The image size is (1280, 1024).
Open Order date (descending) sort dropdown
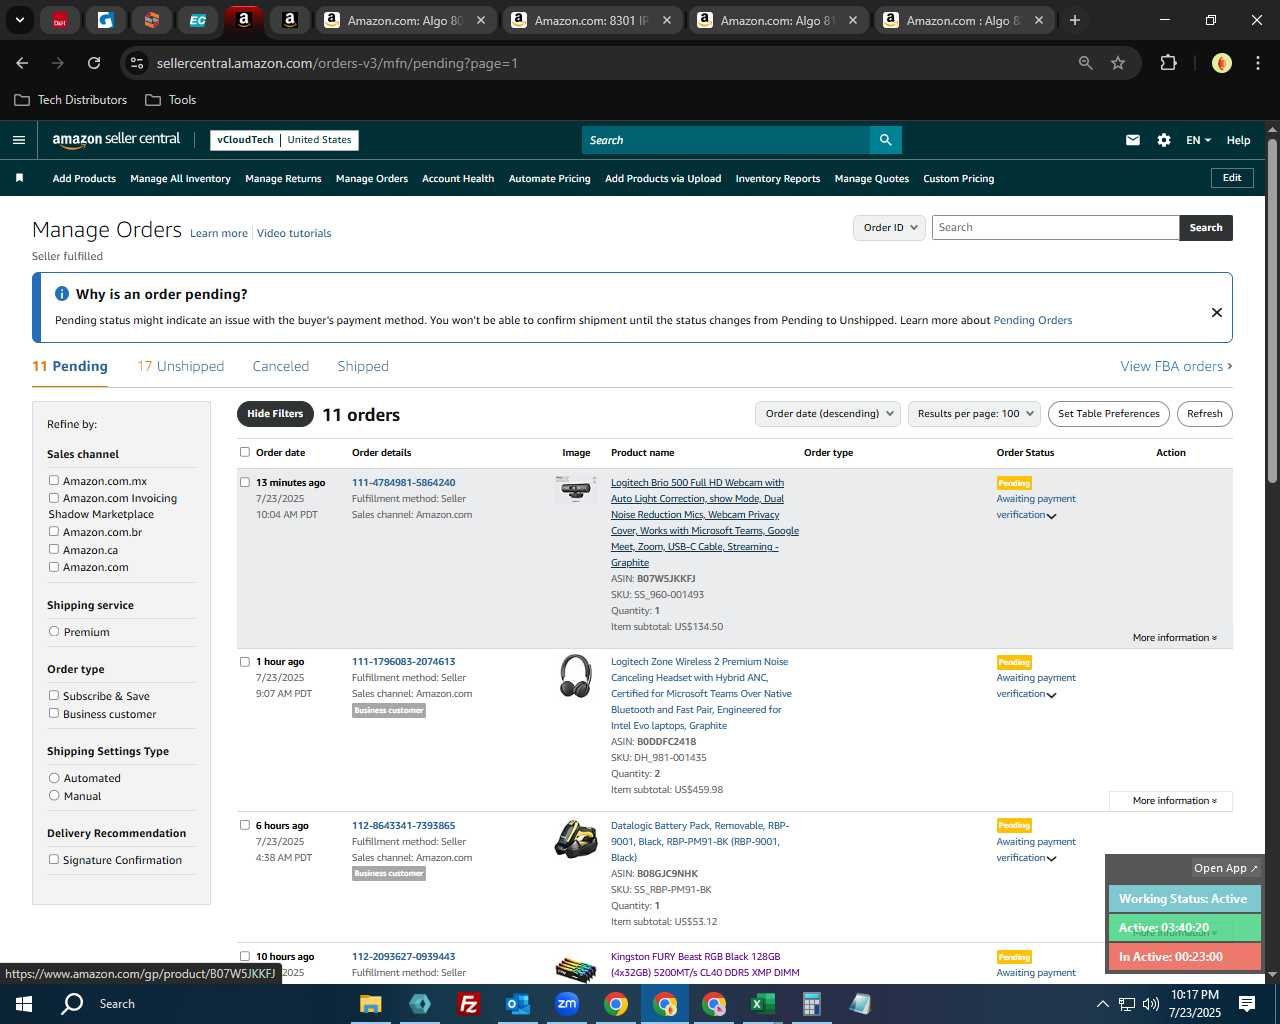pos(828,414)
